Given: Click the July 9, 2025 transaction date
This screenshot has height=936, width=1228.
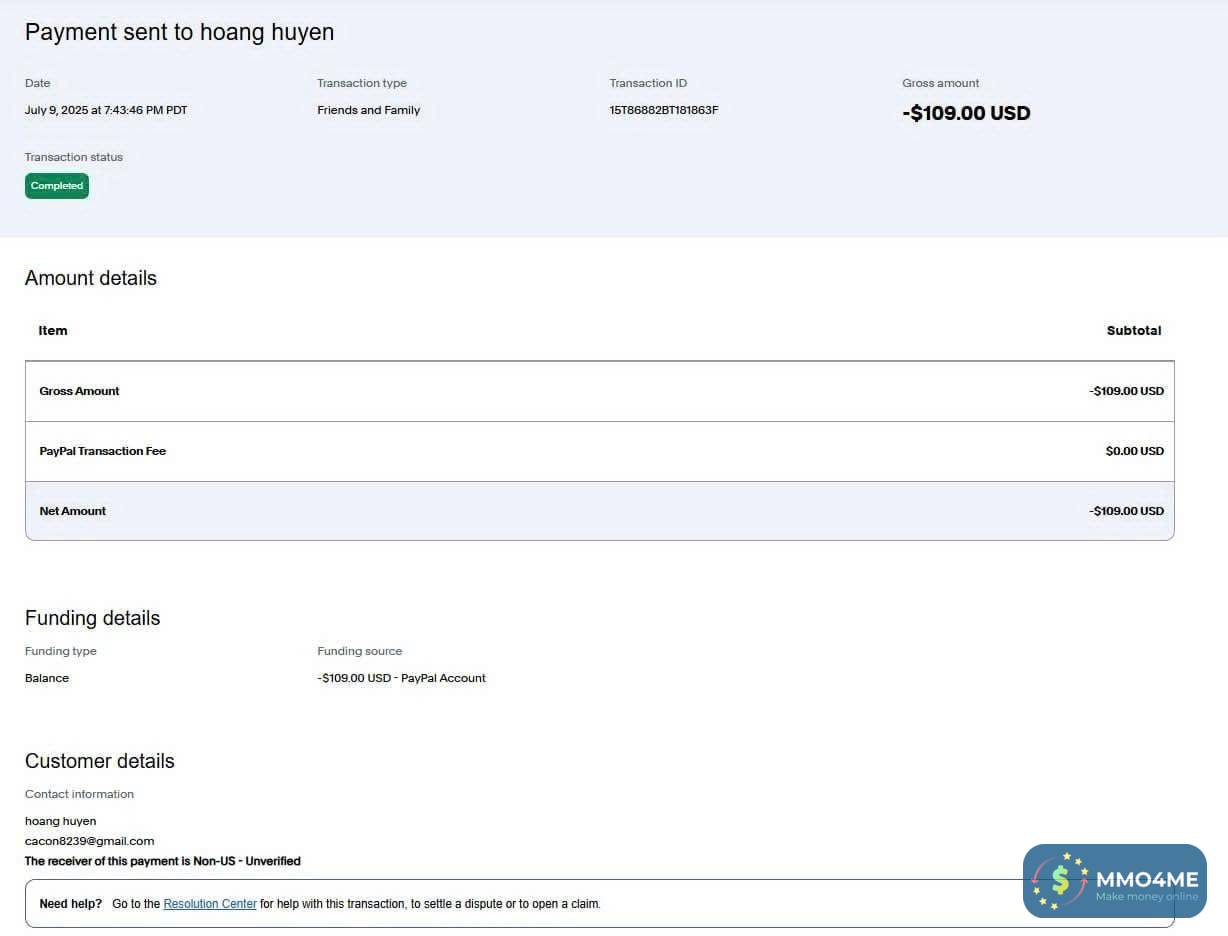Looking at the screenshot, I should click(106, 110).
